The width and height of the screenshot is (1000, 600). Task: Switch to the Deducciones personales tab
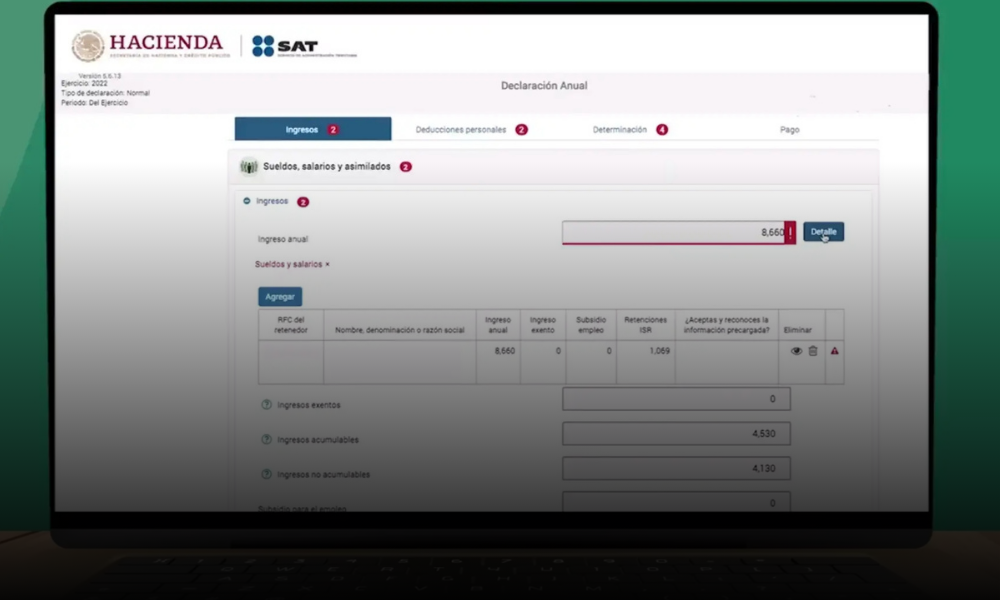[x=461, y=130]
